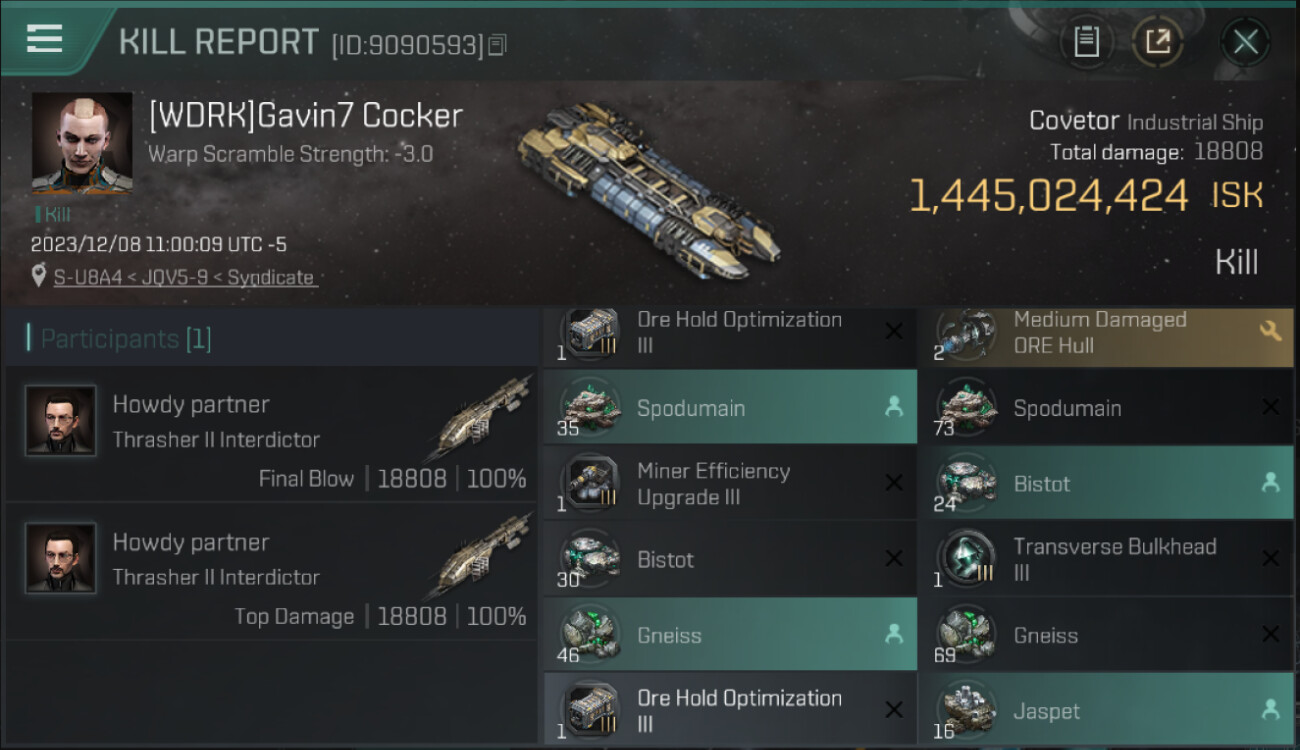Select the highlighted Gneiss 46 row
Screen dimensions: 1300x750
pos(730,635)
